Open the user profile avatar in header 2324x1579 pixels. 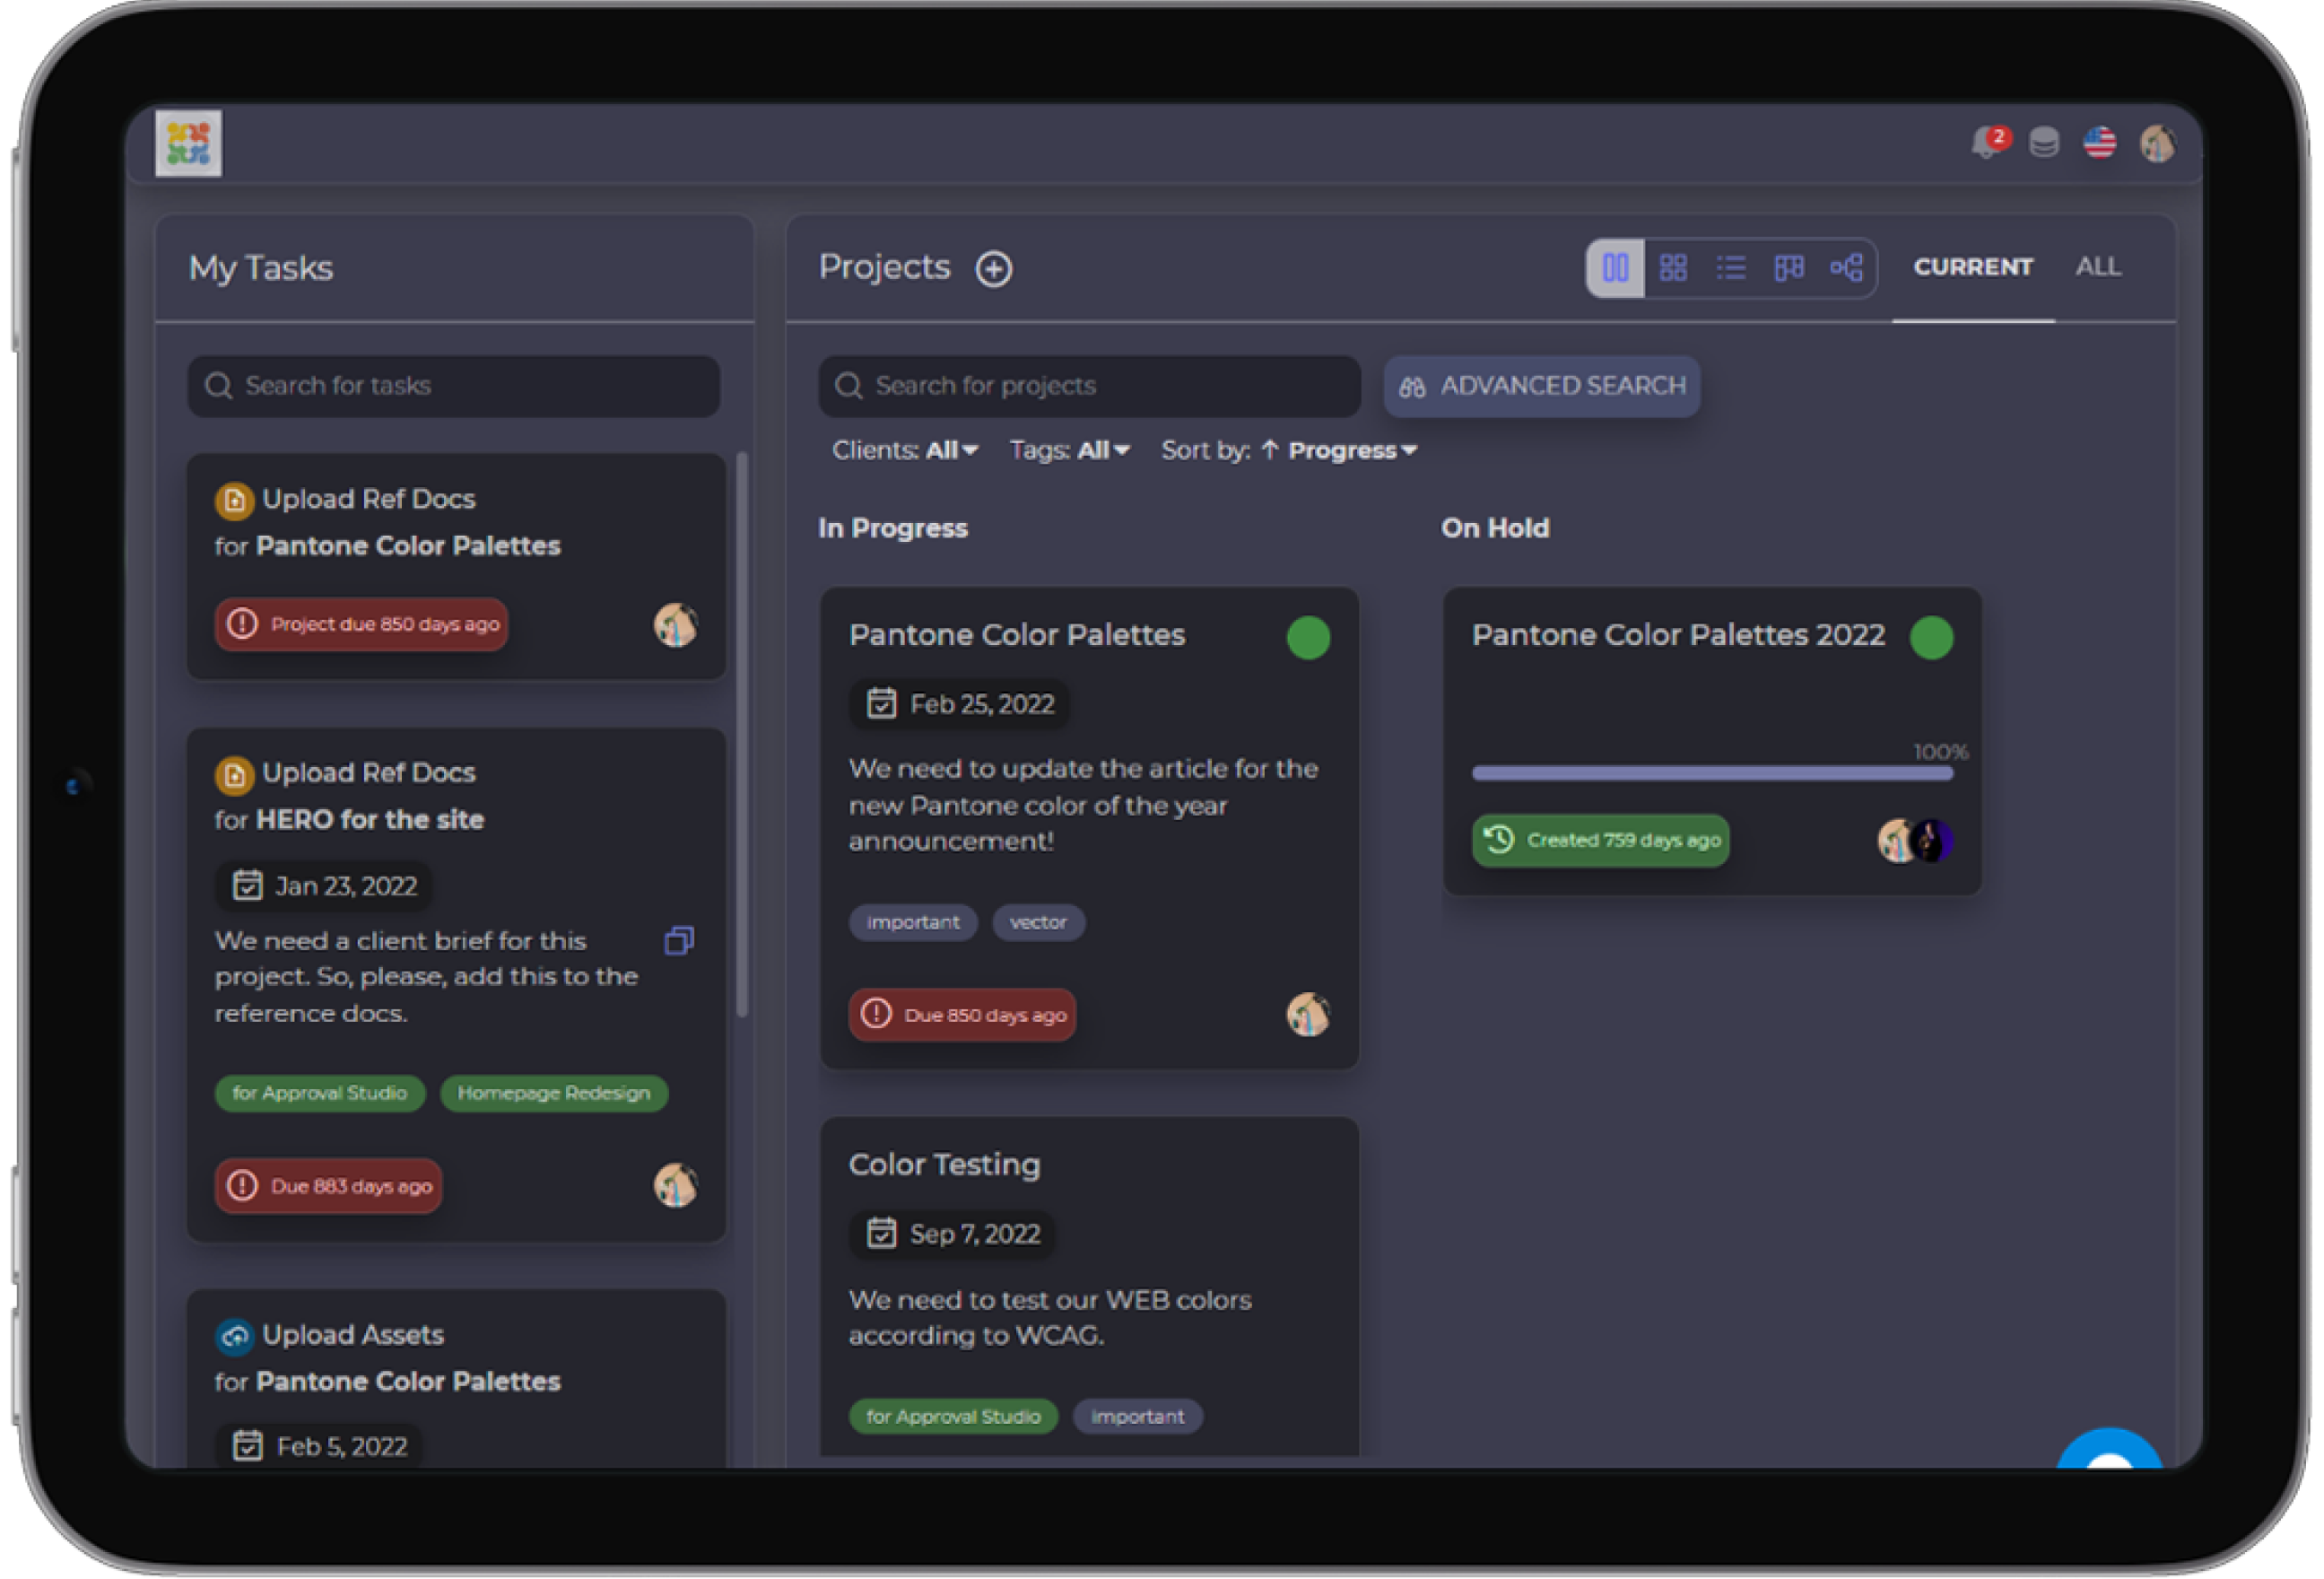click(x=2157, y=143)
